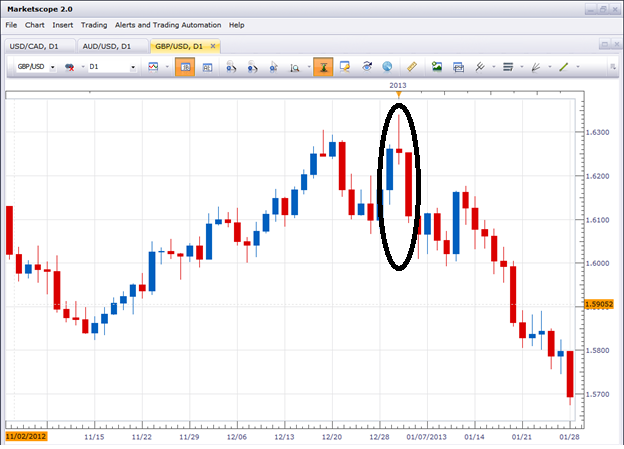Click the orange 2013 year marker
Viewport: 624px width, 449px height.
click(x=398, y=95)
